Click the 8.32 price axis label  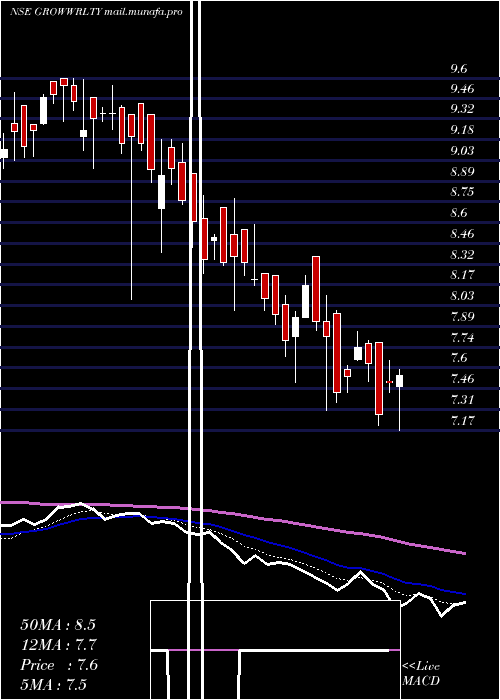point(462,255)
